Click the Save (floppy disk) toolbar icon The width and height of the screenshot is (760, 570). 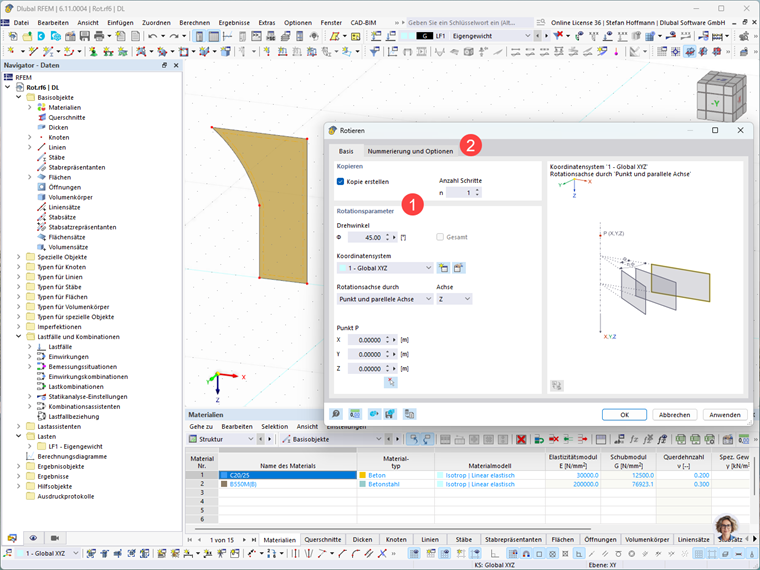pos(85,36)
